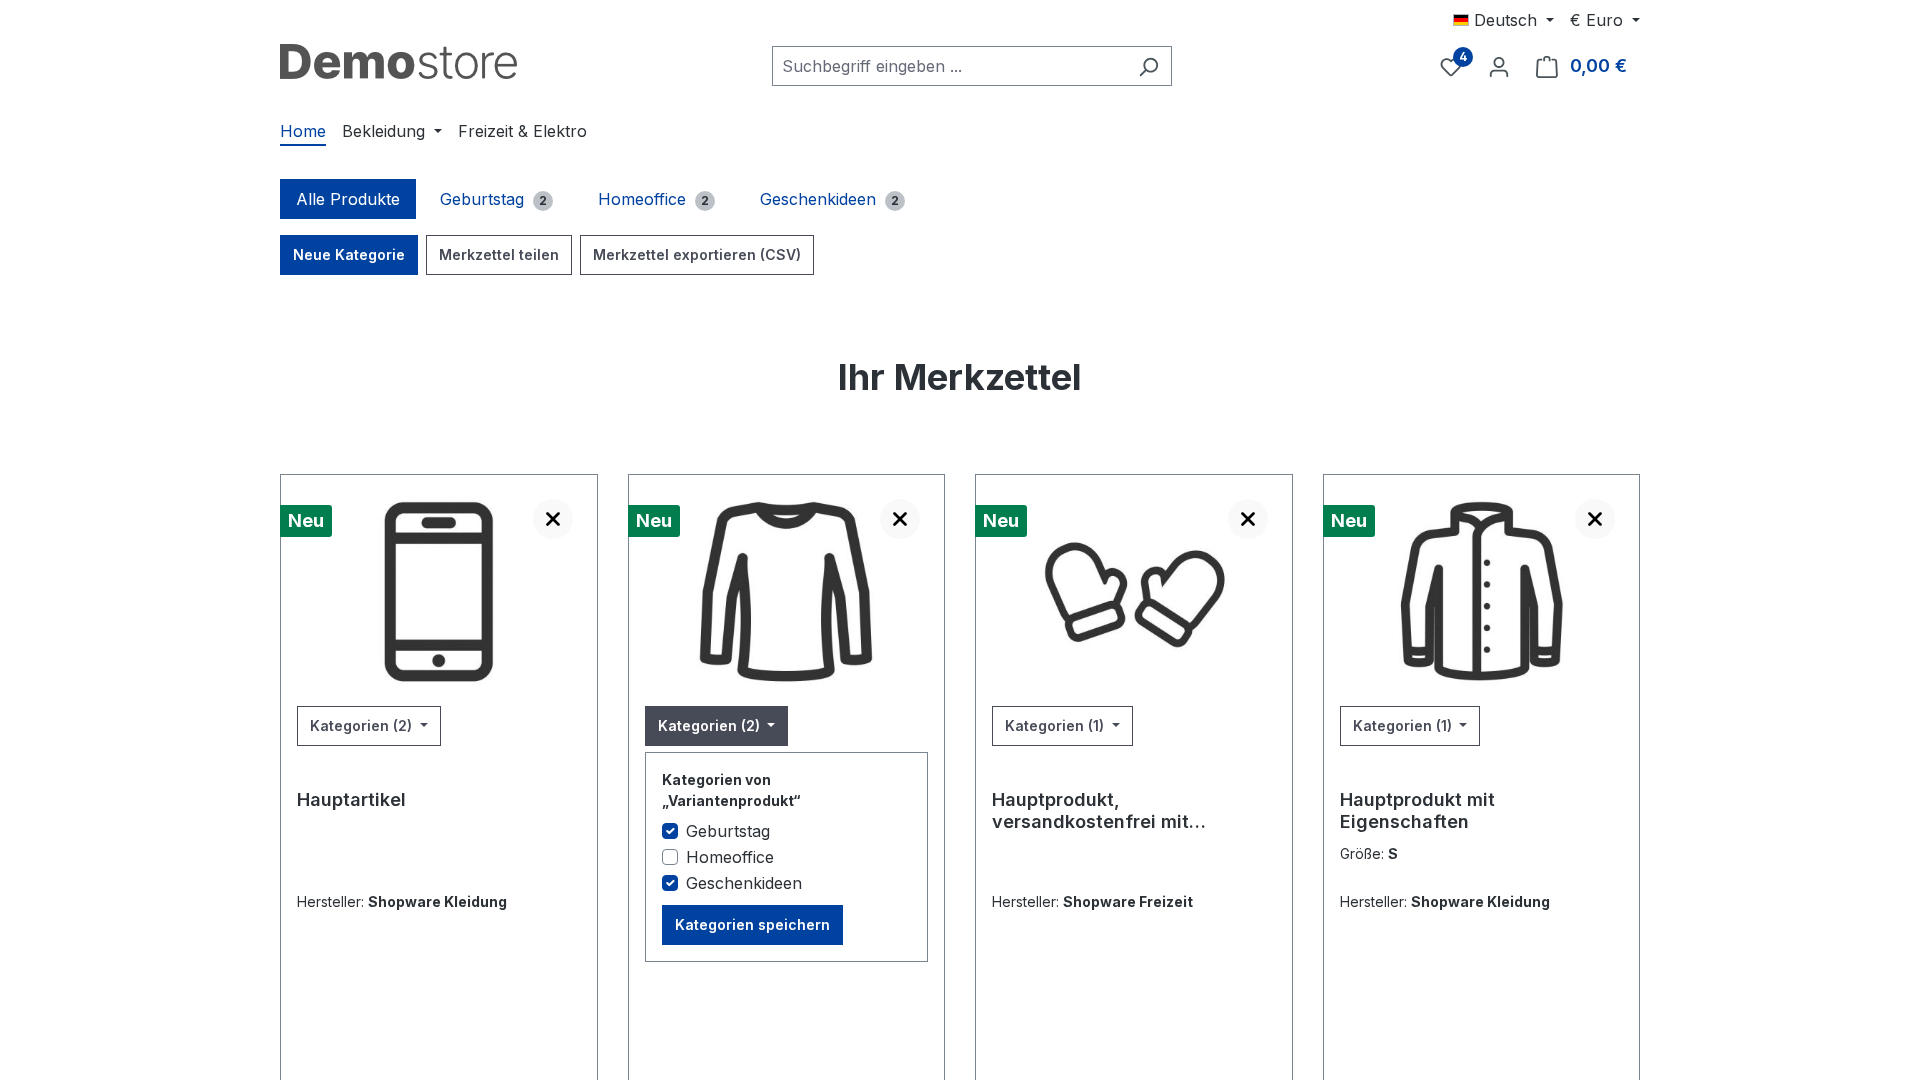Click the search magnifier icon
This screenshot has width=1920, height=1080.
(1148, 66)
